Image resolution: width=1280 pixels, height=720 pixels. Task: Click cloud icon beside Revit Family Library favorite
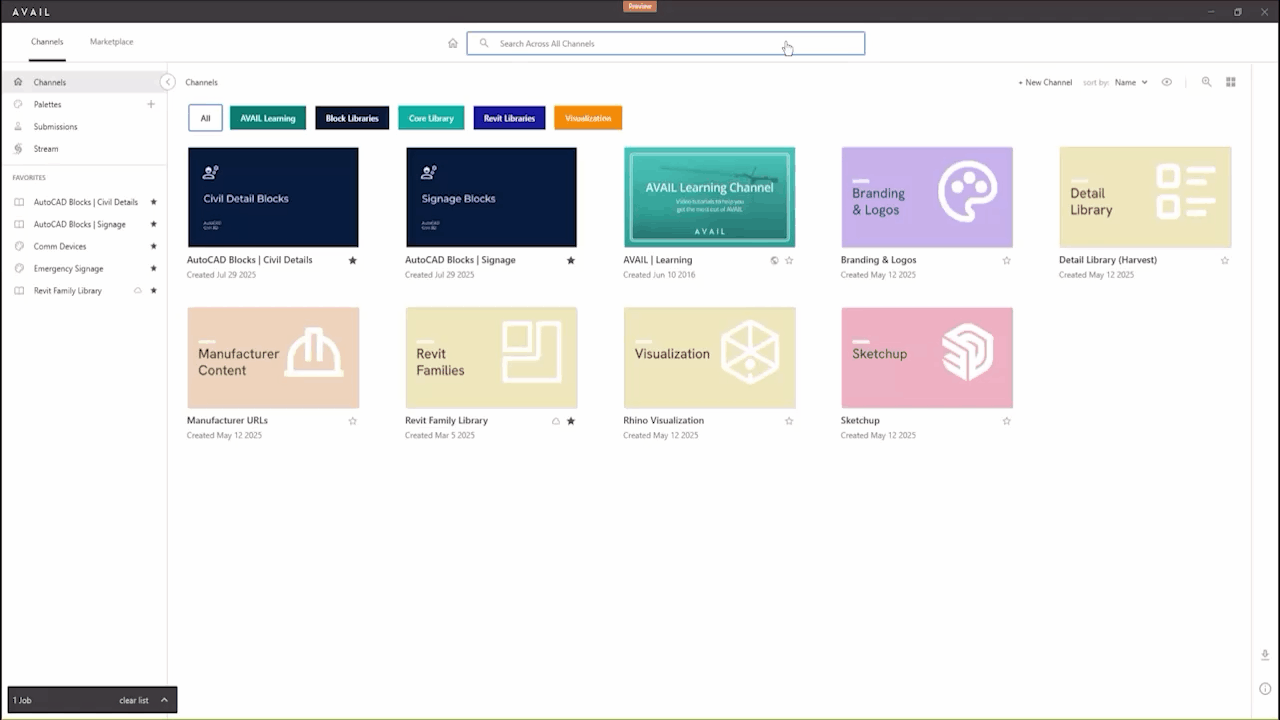point(138,290)
